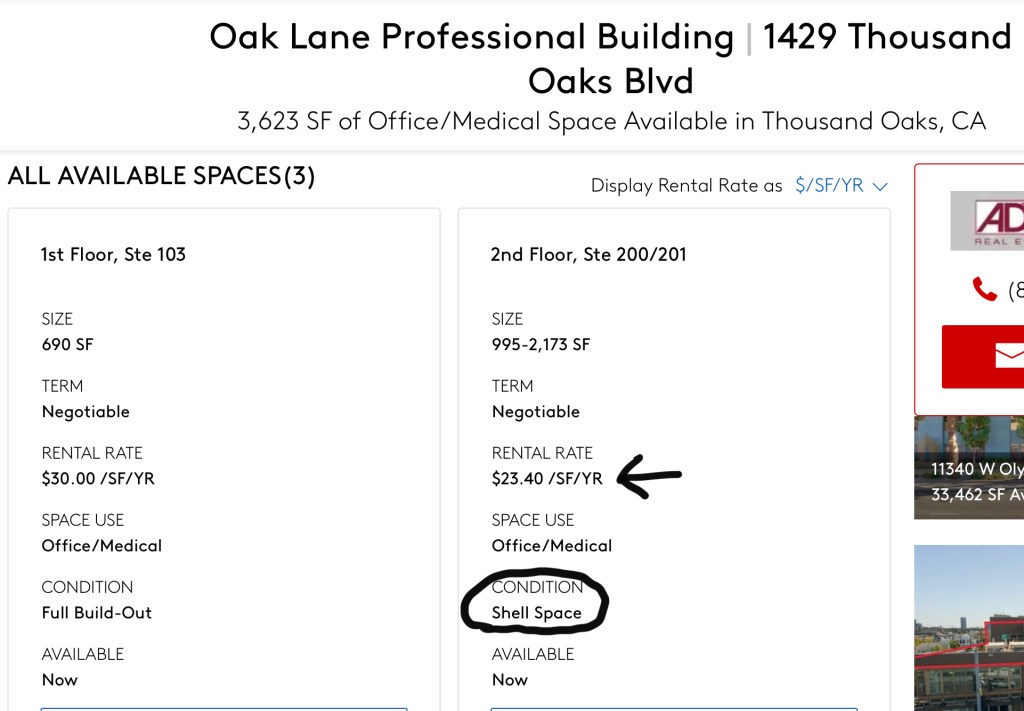Click the hand-drawn arrow annotation
1024x711 pixels.
coord(650,476)
